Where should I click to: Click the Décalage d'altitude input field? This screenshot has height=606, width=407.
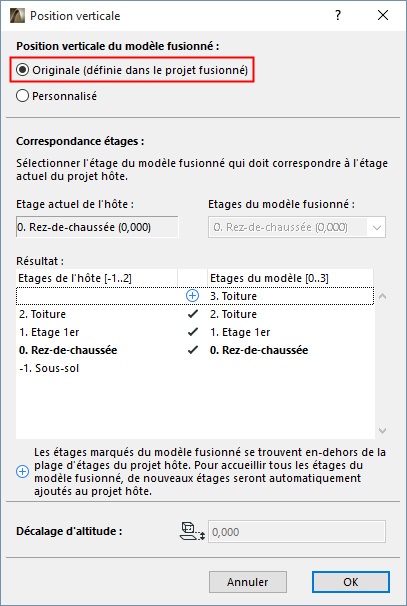[x=297, y=532]
